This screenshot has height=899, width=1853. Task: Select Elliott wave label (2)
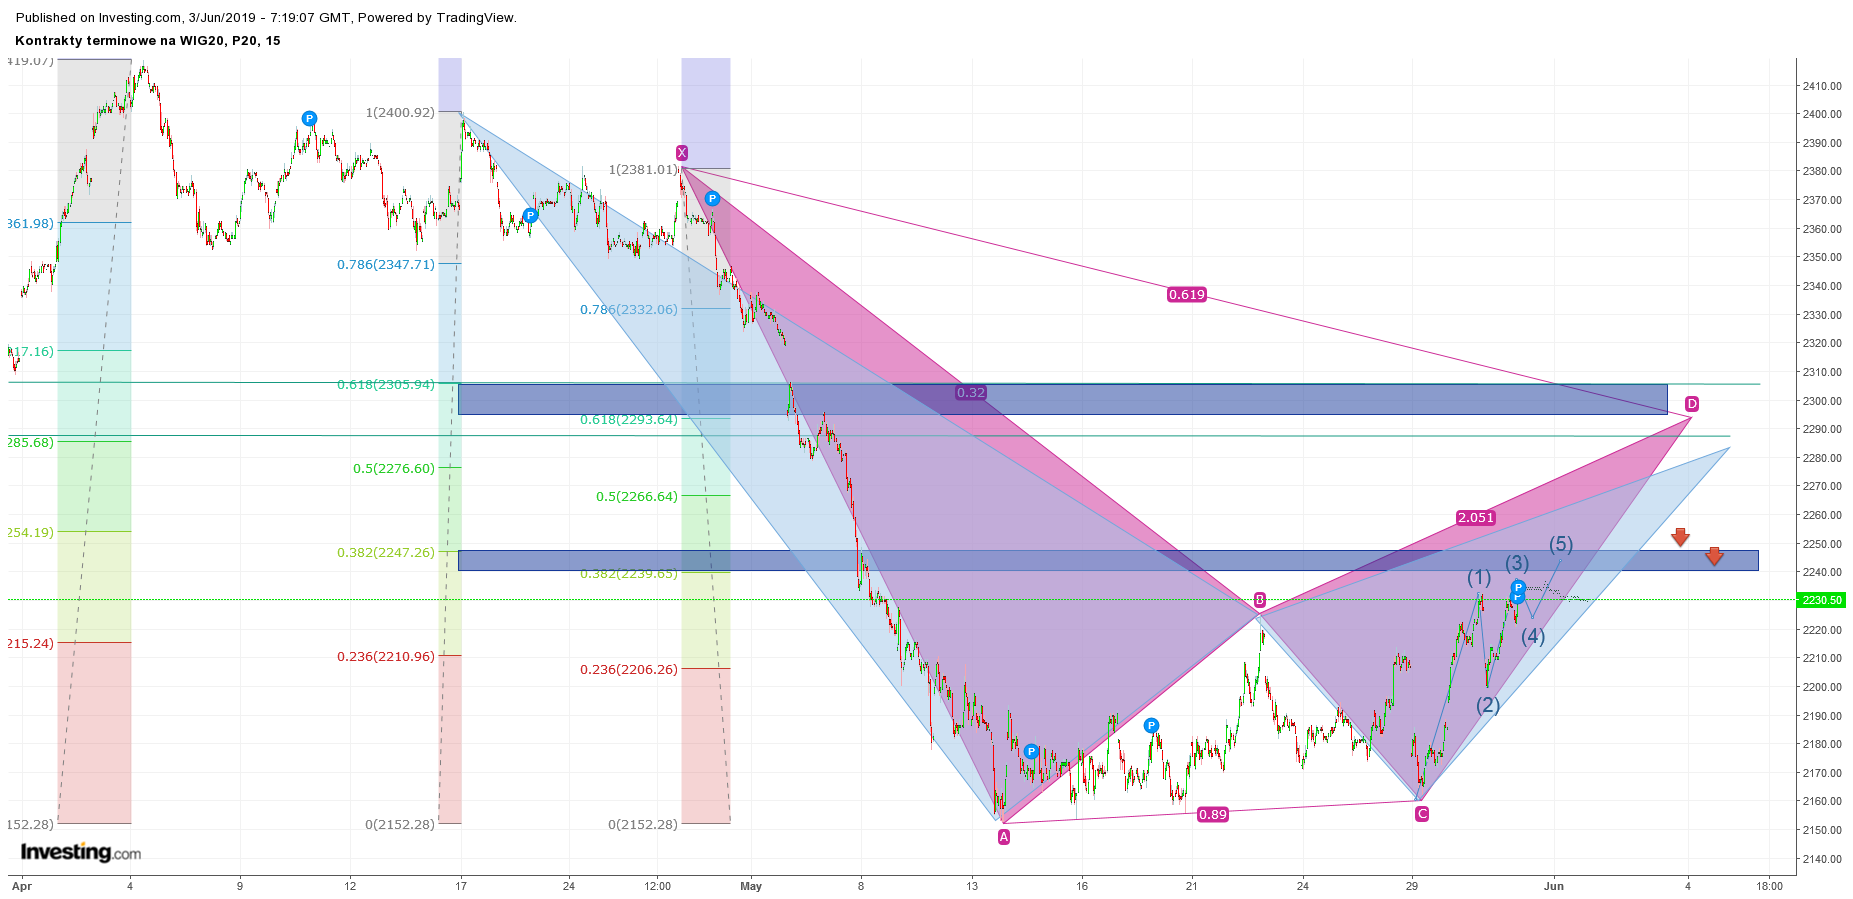[1488, 705]
